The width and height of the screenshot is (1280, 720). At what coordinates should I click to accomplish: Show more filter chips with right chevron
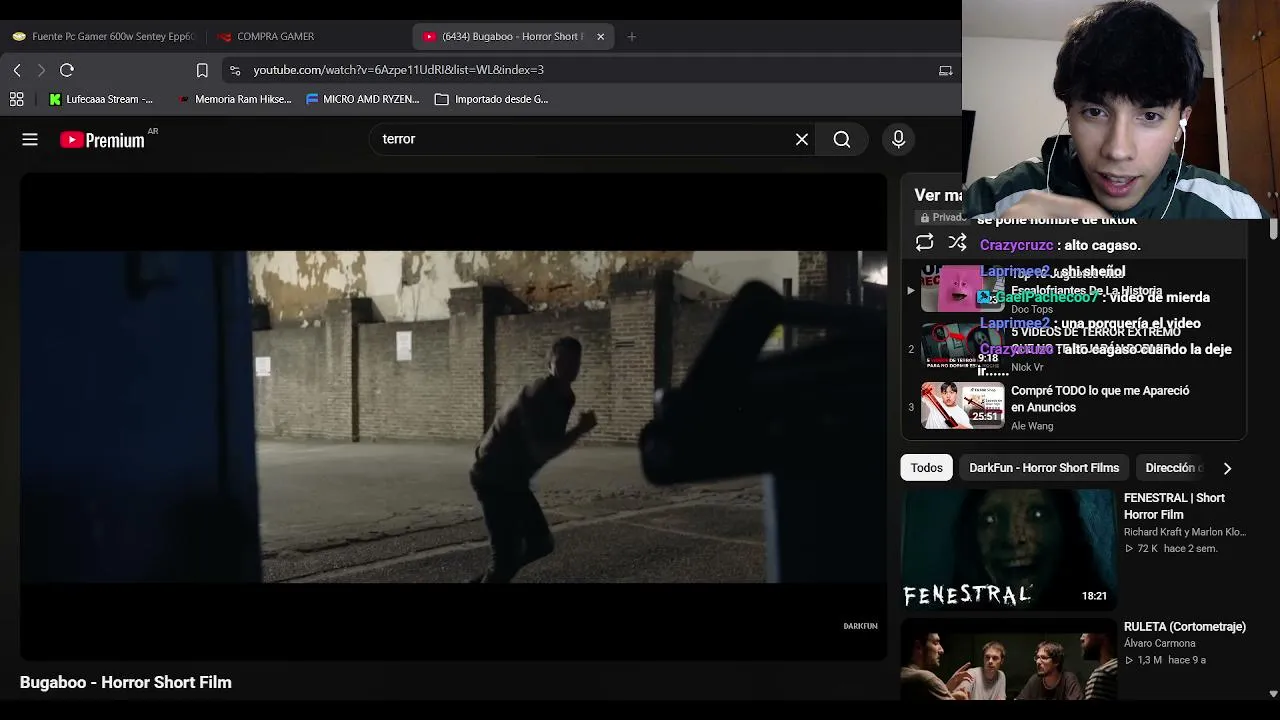pos(1227,468)
